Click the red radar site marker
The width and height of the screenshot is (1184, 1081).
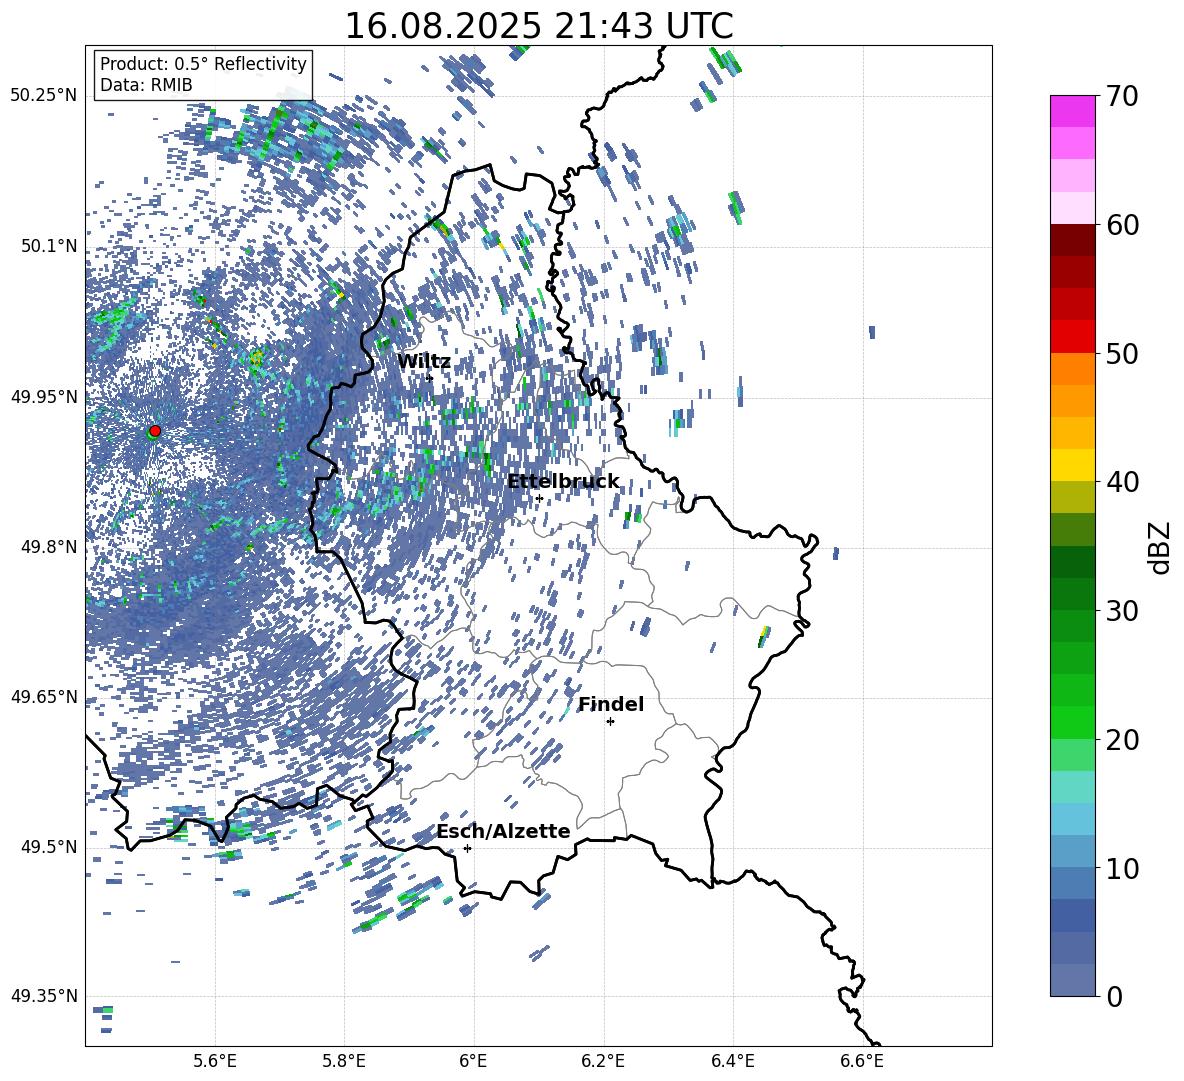[x=155, y=431]
